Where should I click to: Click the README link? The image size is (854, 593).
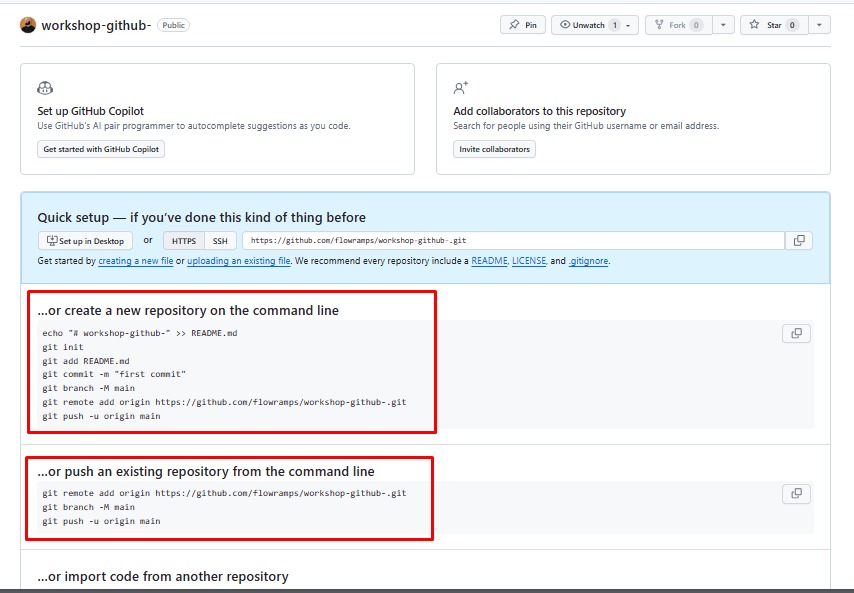tap(489, 261)
